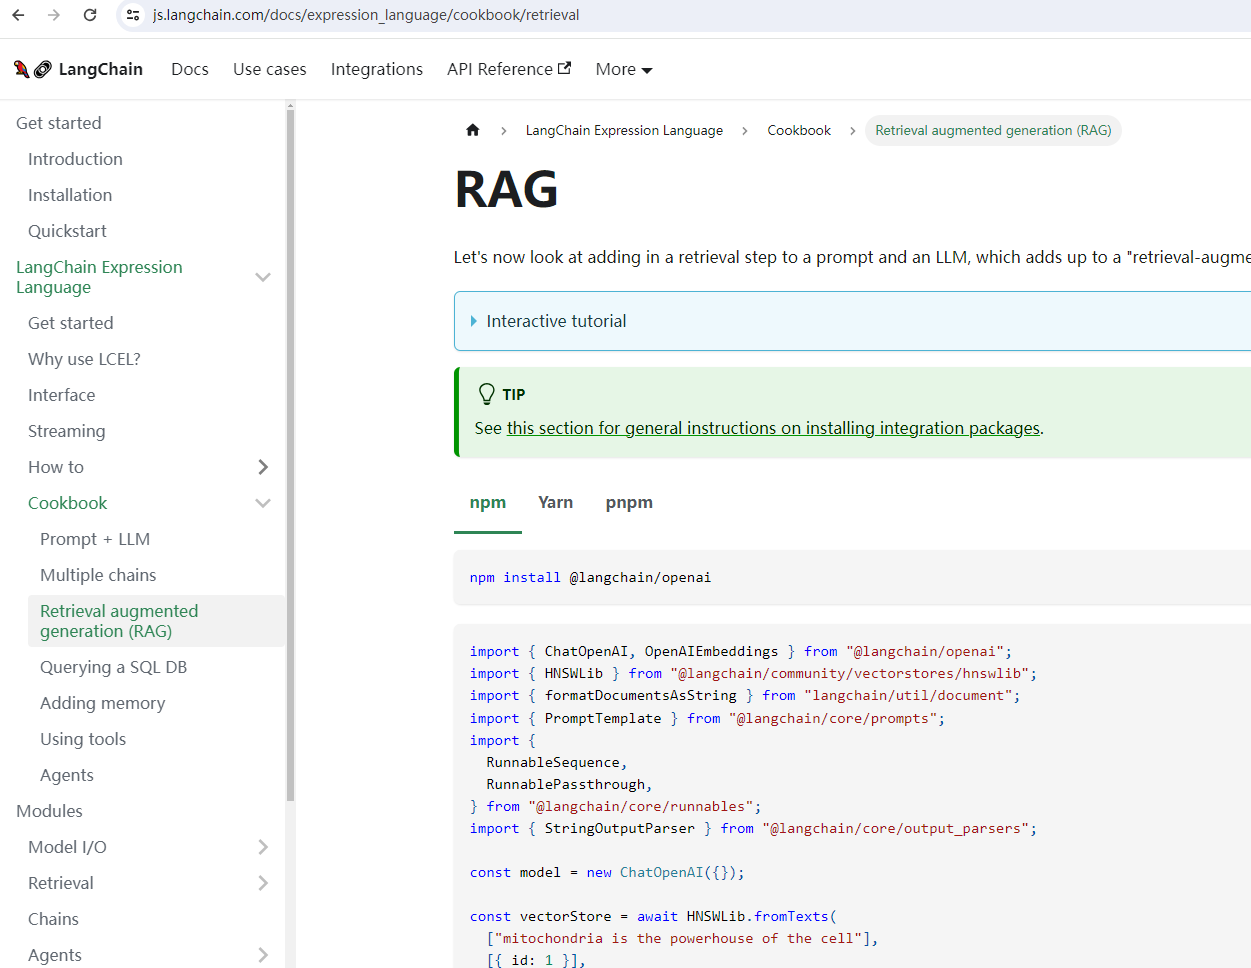This screenshot has width=1251, height=968.
Task: Expand the How to submenu chevron
Action: click(x=263, y=467)
